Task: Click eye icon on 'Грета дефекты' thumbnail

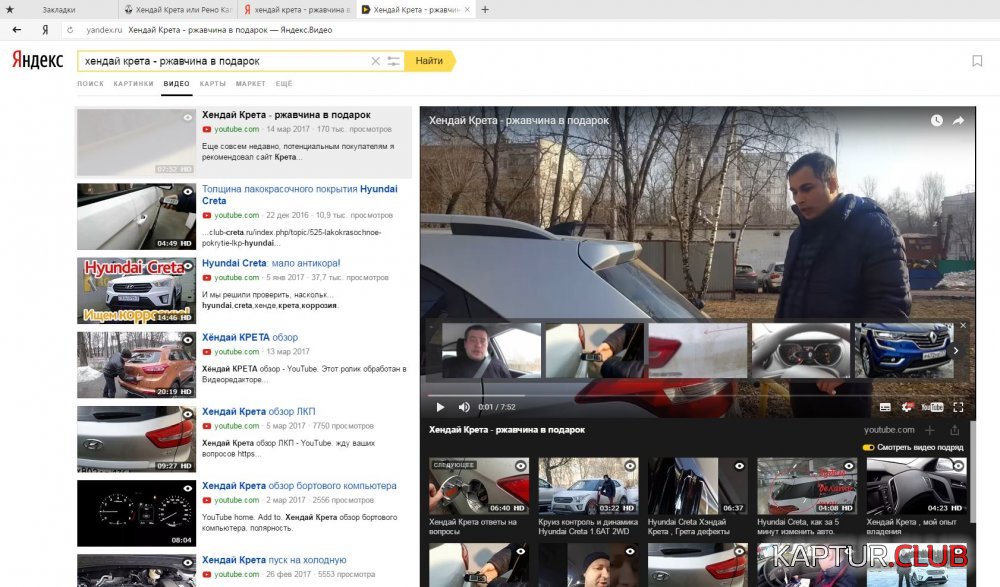Action: (739, 466)
